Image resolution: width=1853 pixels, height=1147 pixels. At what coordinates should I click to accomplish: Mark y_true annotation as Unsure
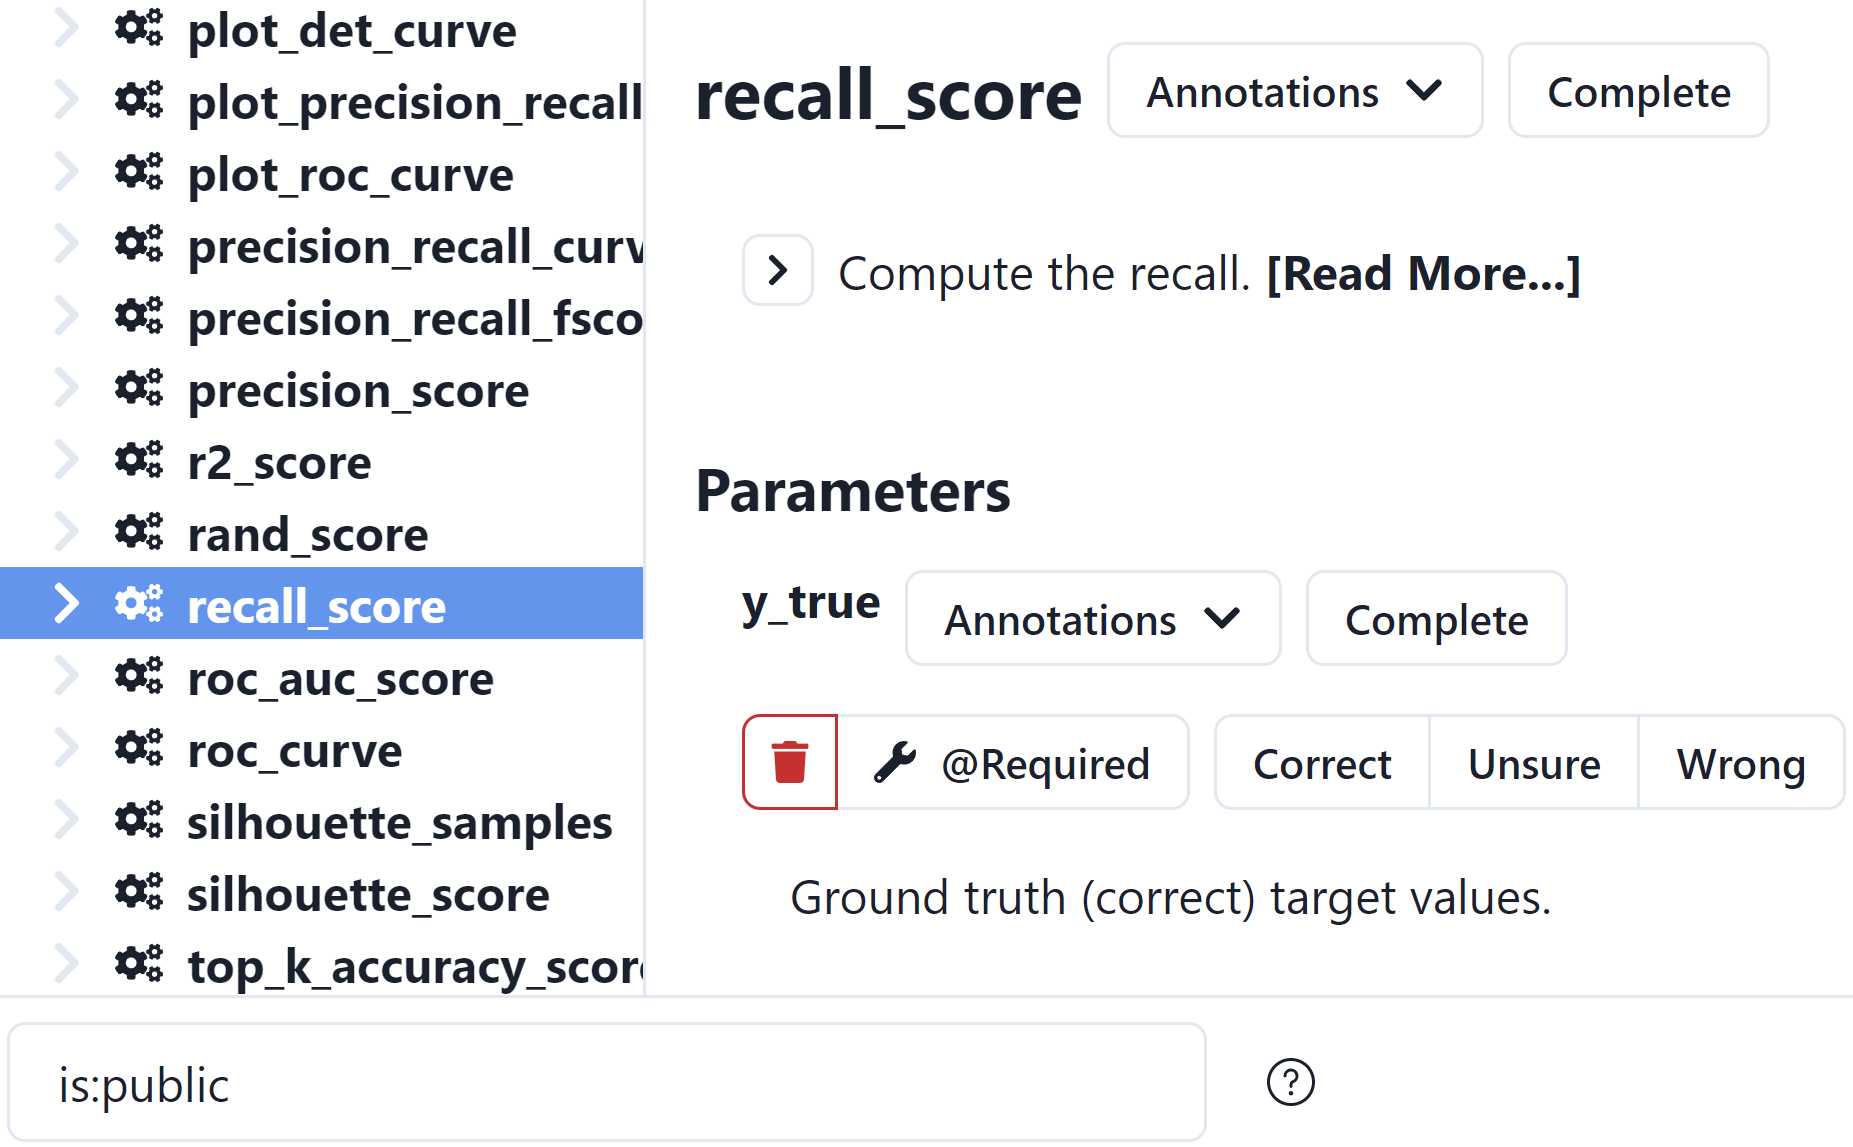click(1533, 763)
